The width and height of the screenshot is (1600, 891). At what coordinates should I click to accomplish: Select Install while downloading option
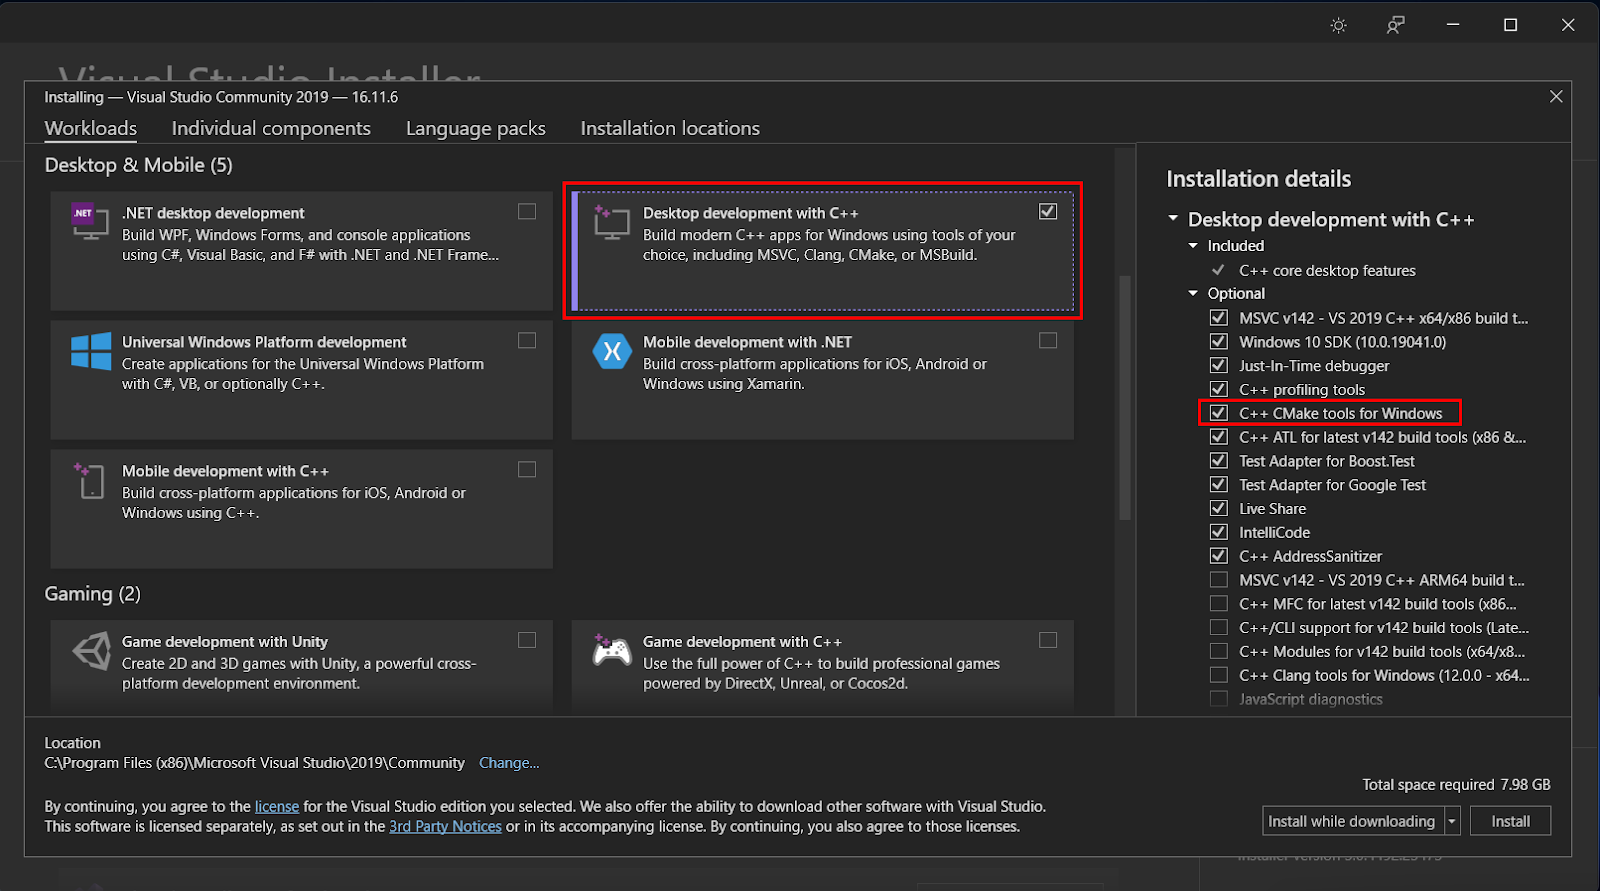pyautogui.click(x=1352, y=821)
